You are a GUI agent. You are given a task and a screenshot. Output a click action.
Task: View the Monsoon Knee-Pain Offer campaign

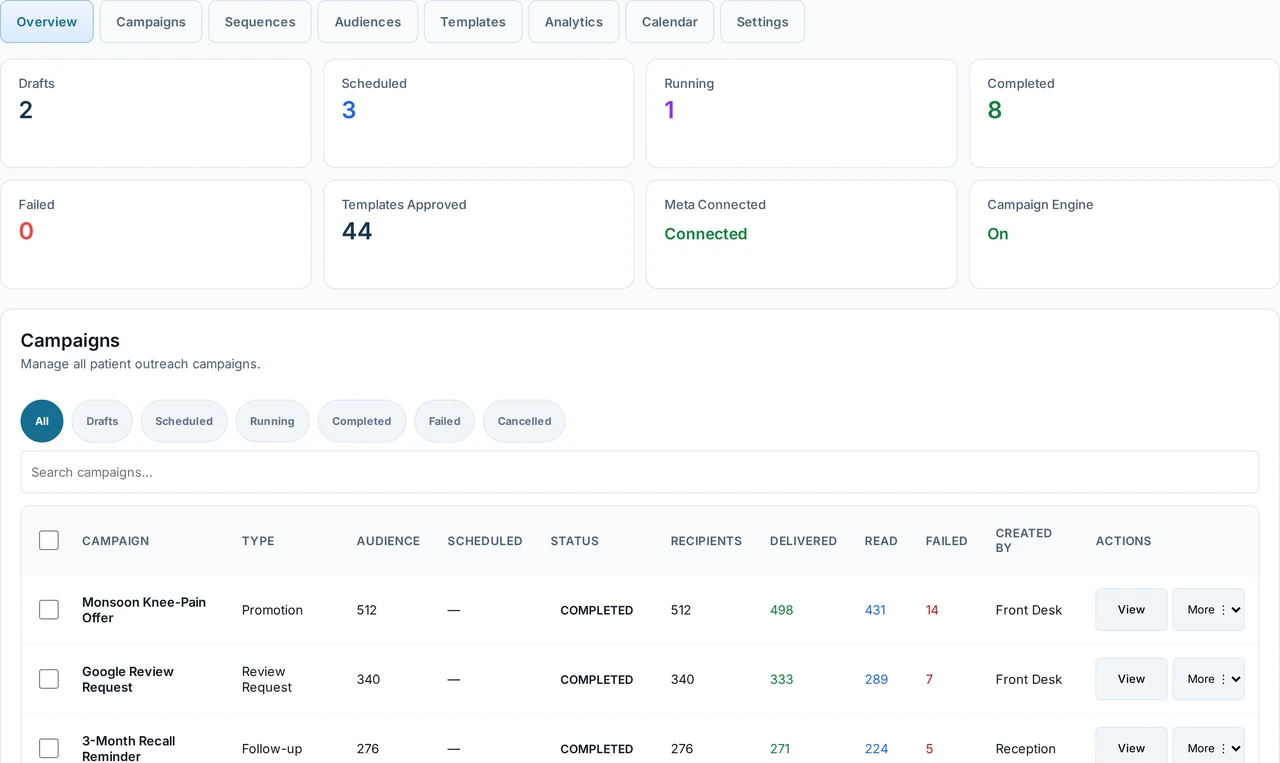tap(1131, 610)
